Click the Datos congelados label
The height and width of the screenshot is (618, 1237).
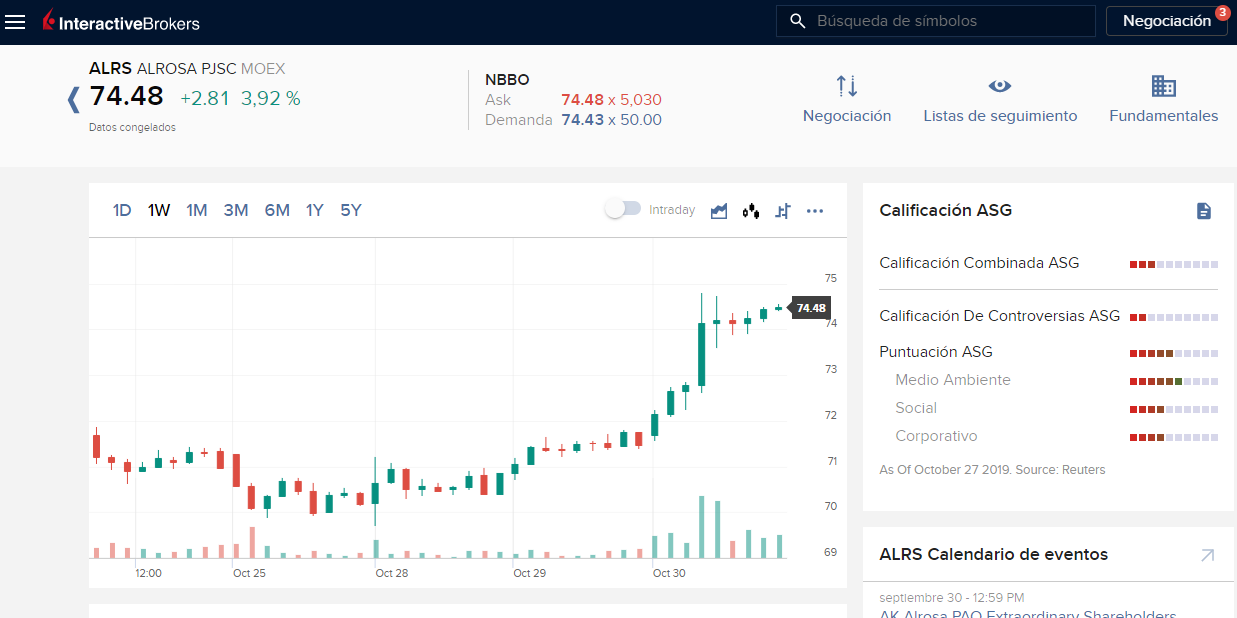(132, 128)
